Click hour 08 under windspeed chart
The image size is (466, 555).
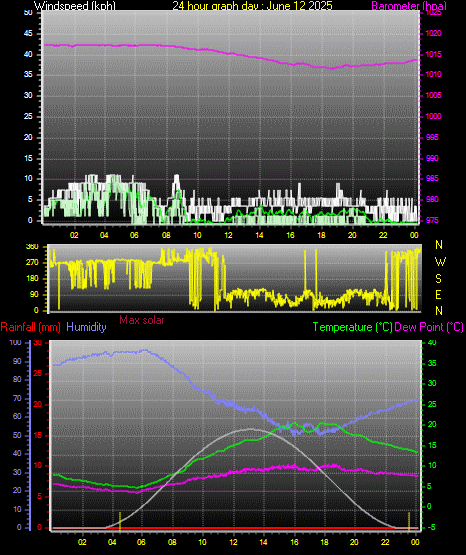tap(166, 235)
